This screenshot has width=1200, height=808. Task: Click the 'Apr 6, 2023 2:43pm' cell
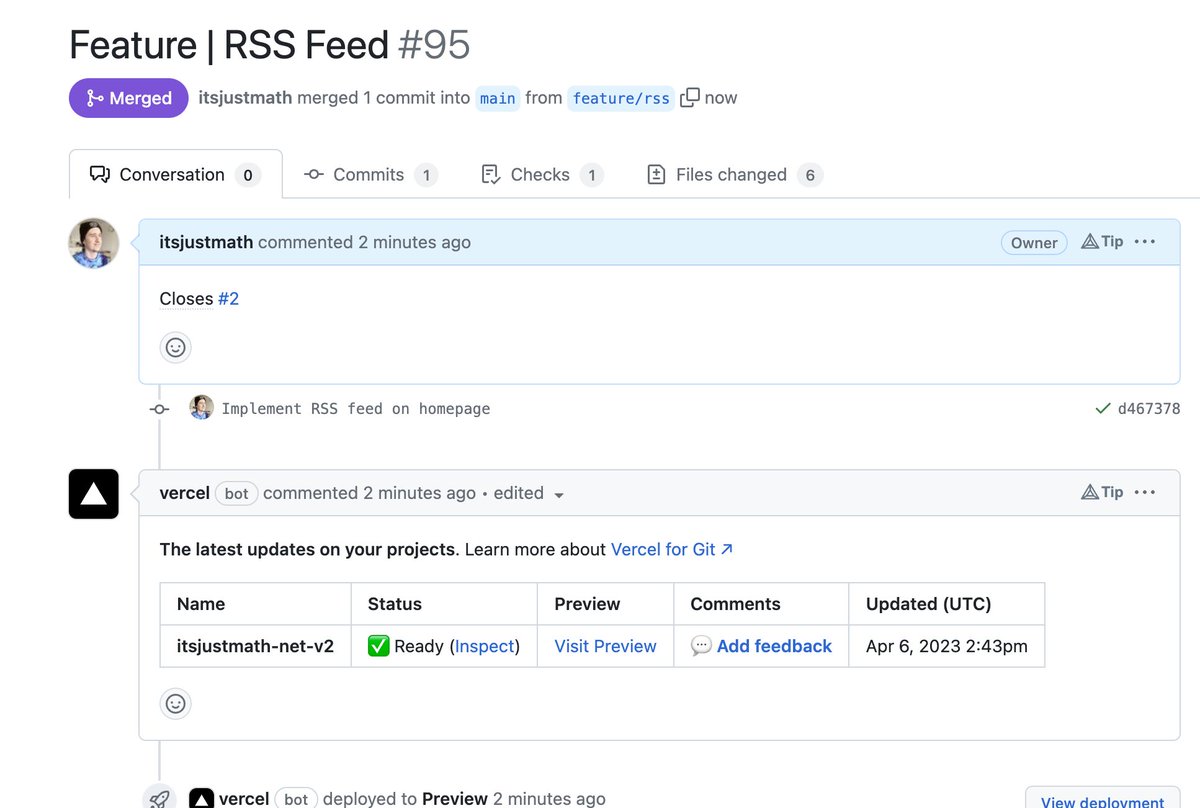[947, 646]
